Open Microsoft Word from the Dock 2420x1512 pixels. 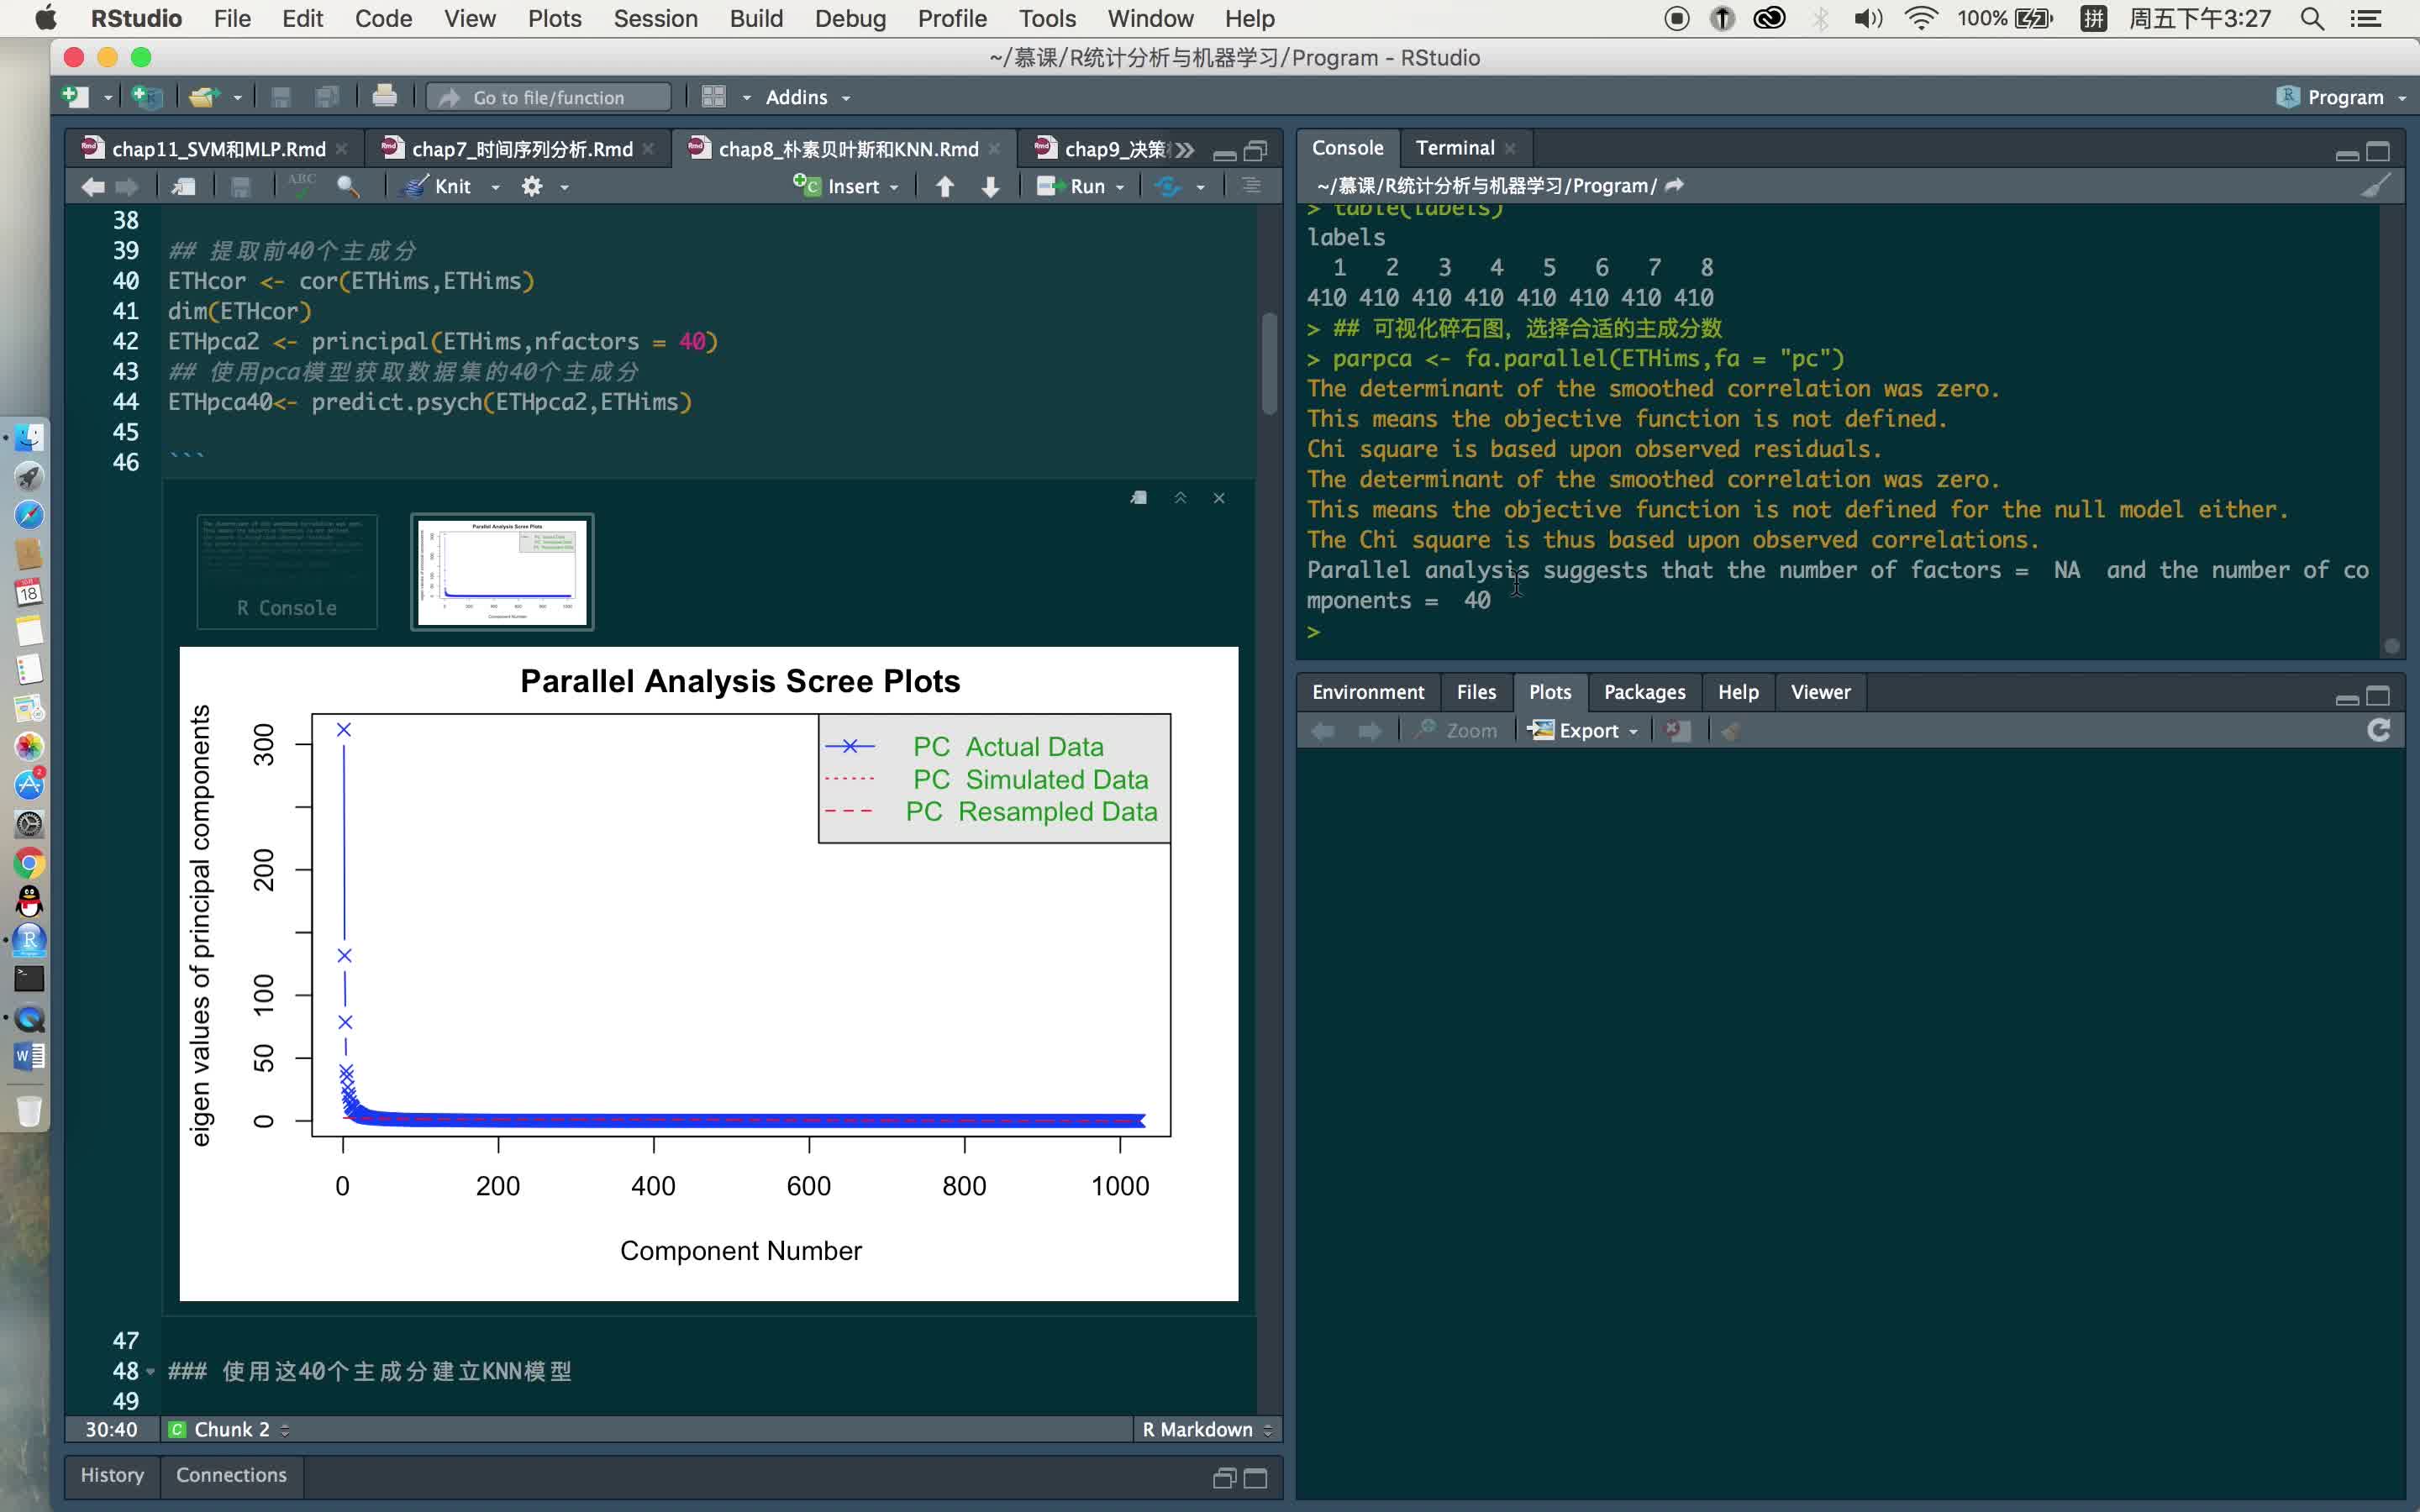click(29, 1056)
